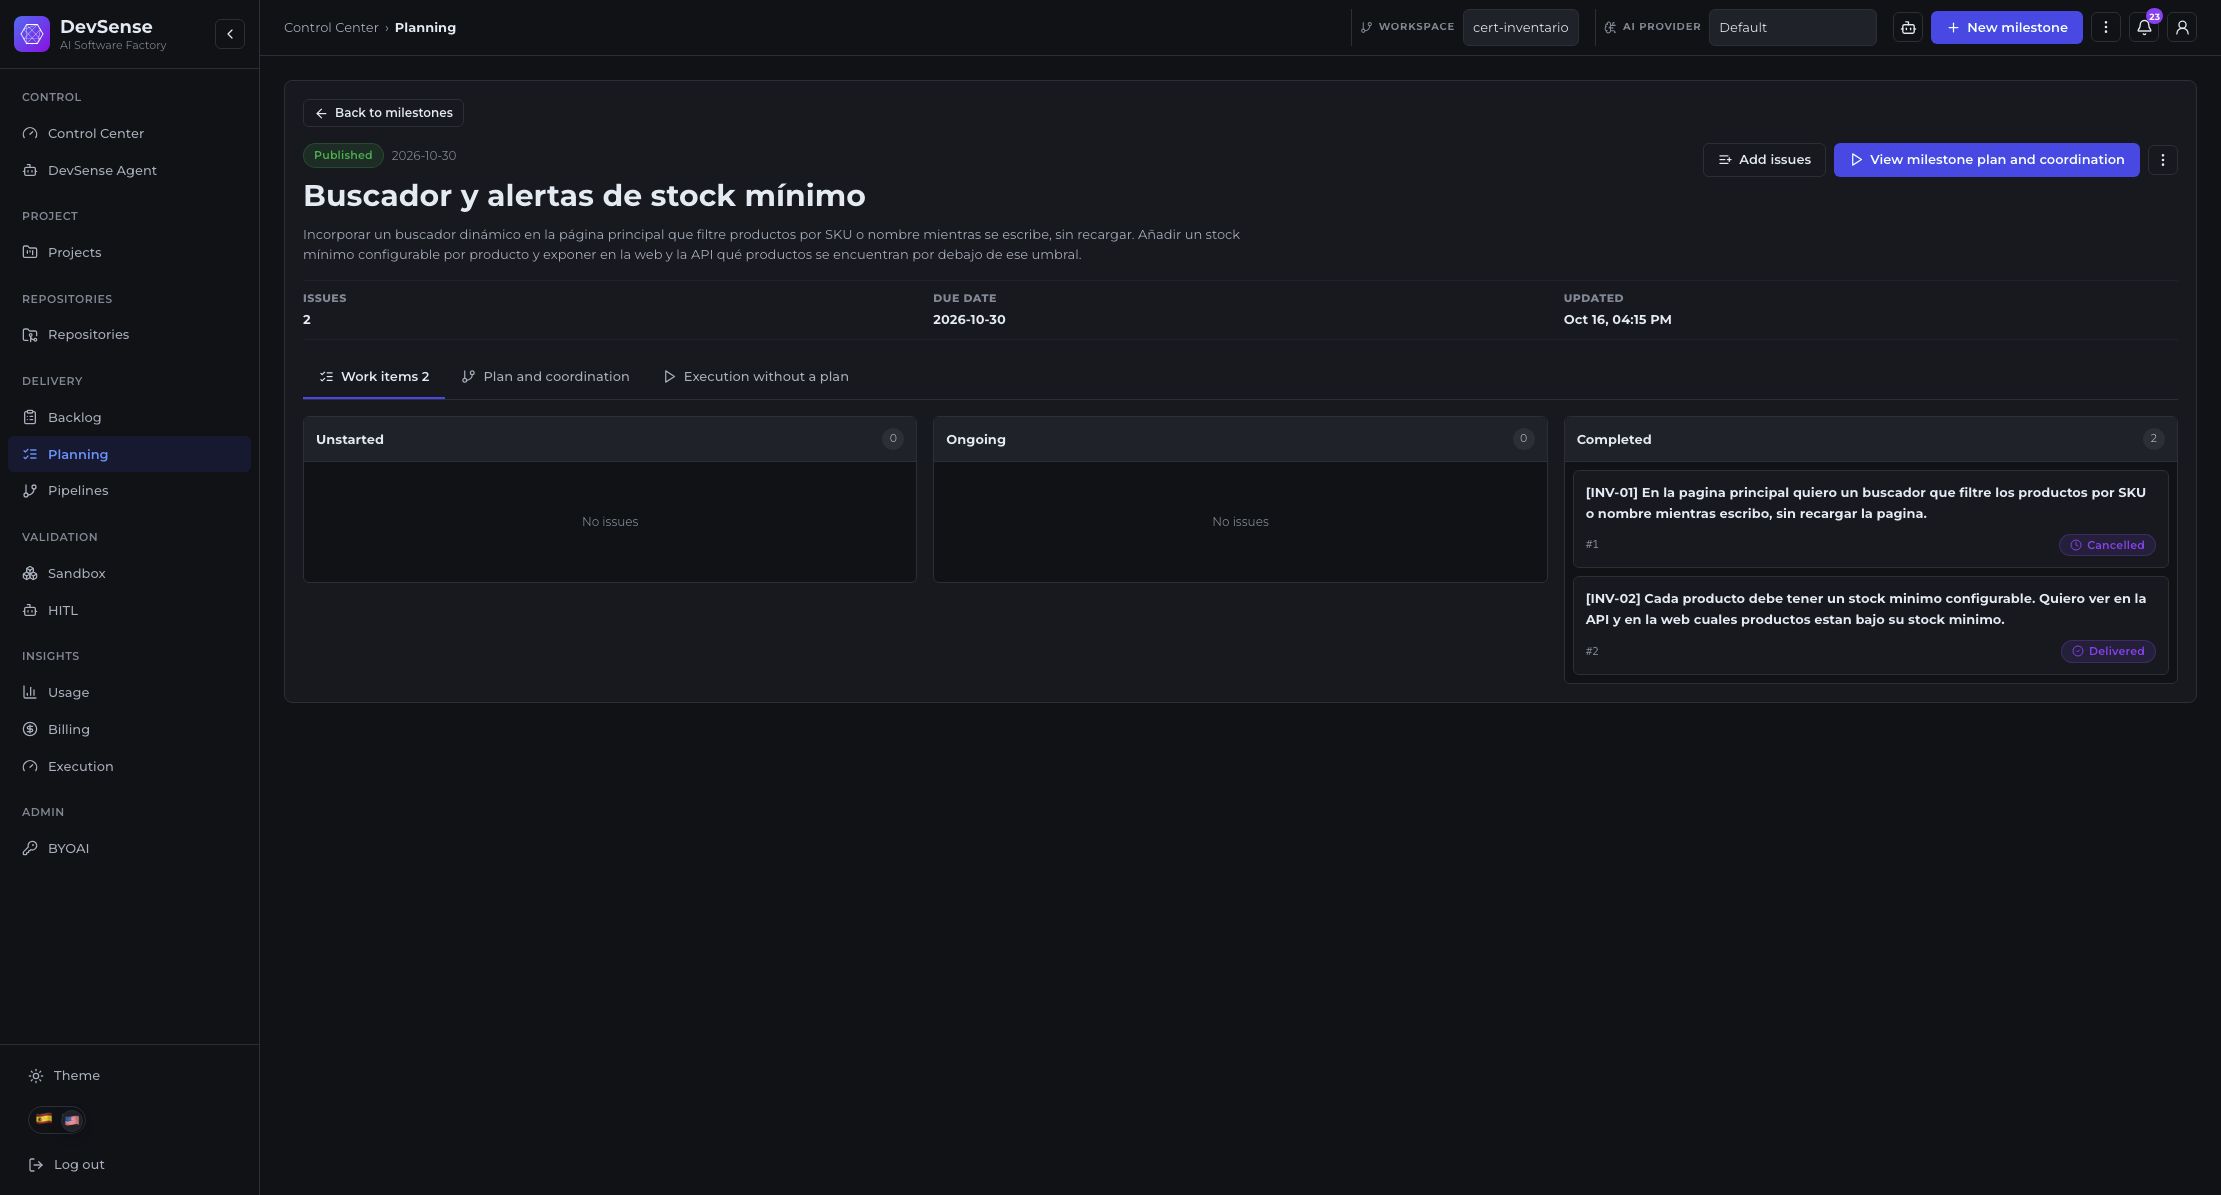Screen dimensions: 2221x1195
Task: View milestone plan and coordination
Action: (1986, 160)
